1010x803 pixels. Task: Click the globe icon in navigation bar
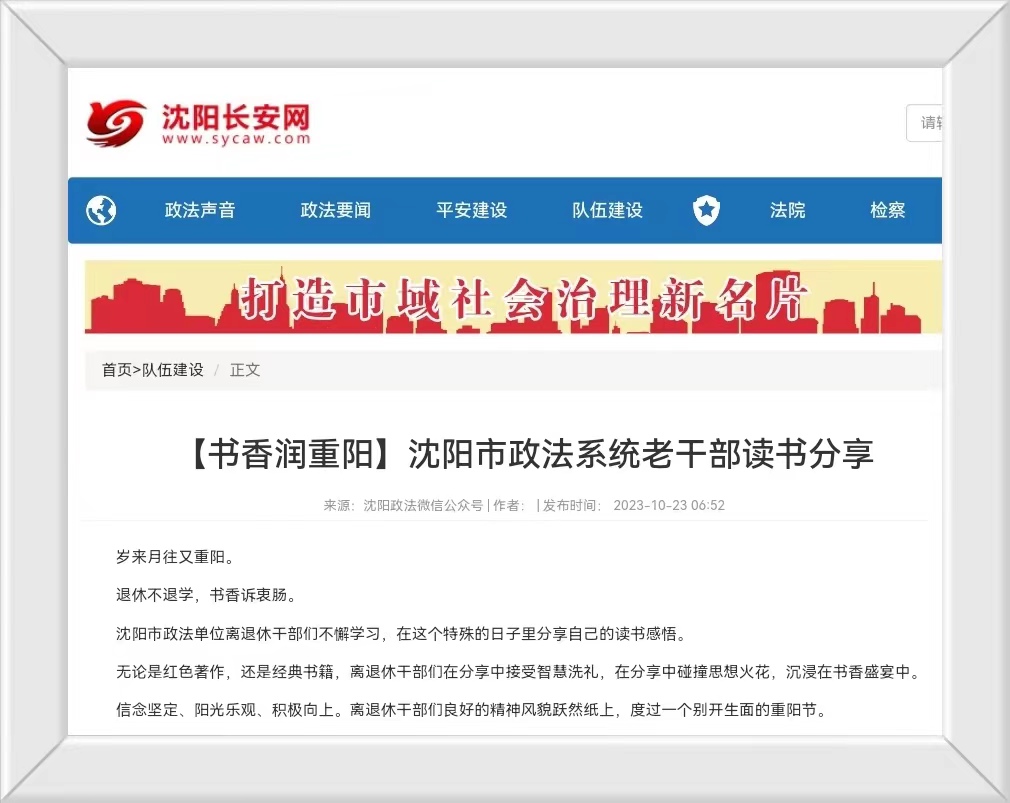tap(101, 210)
